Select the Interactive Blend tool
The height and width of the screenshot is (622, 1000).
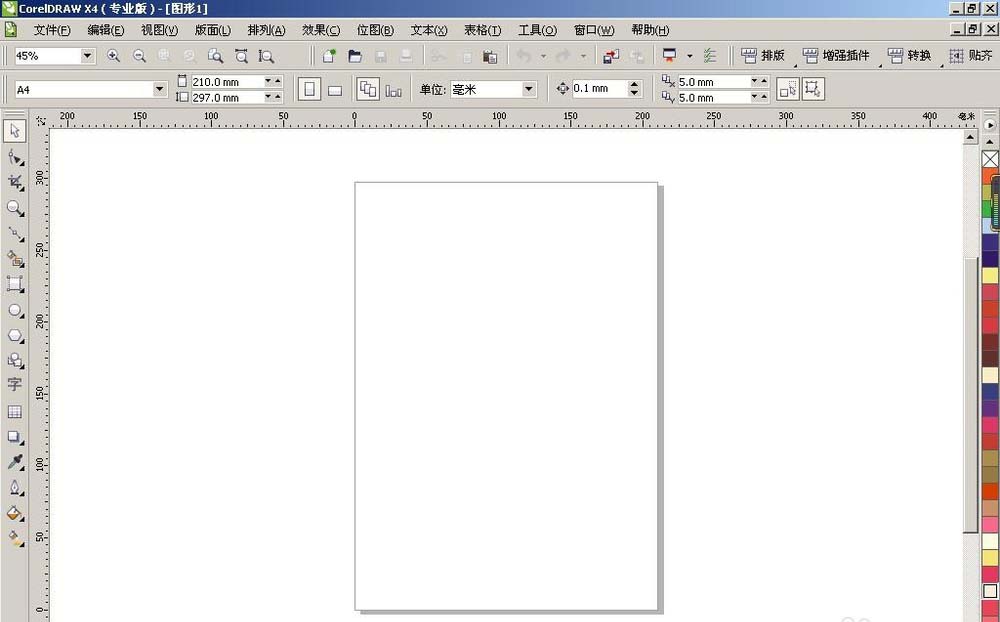15,437
